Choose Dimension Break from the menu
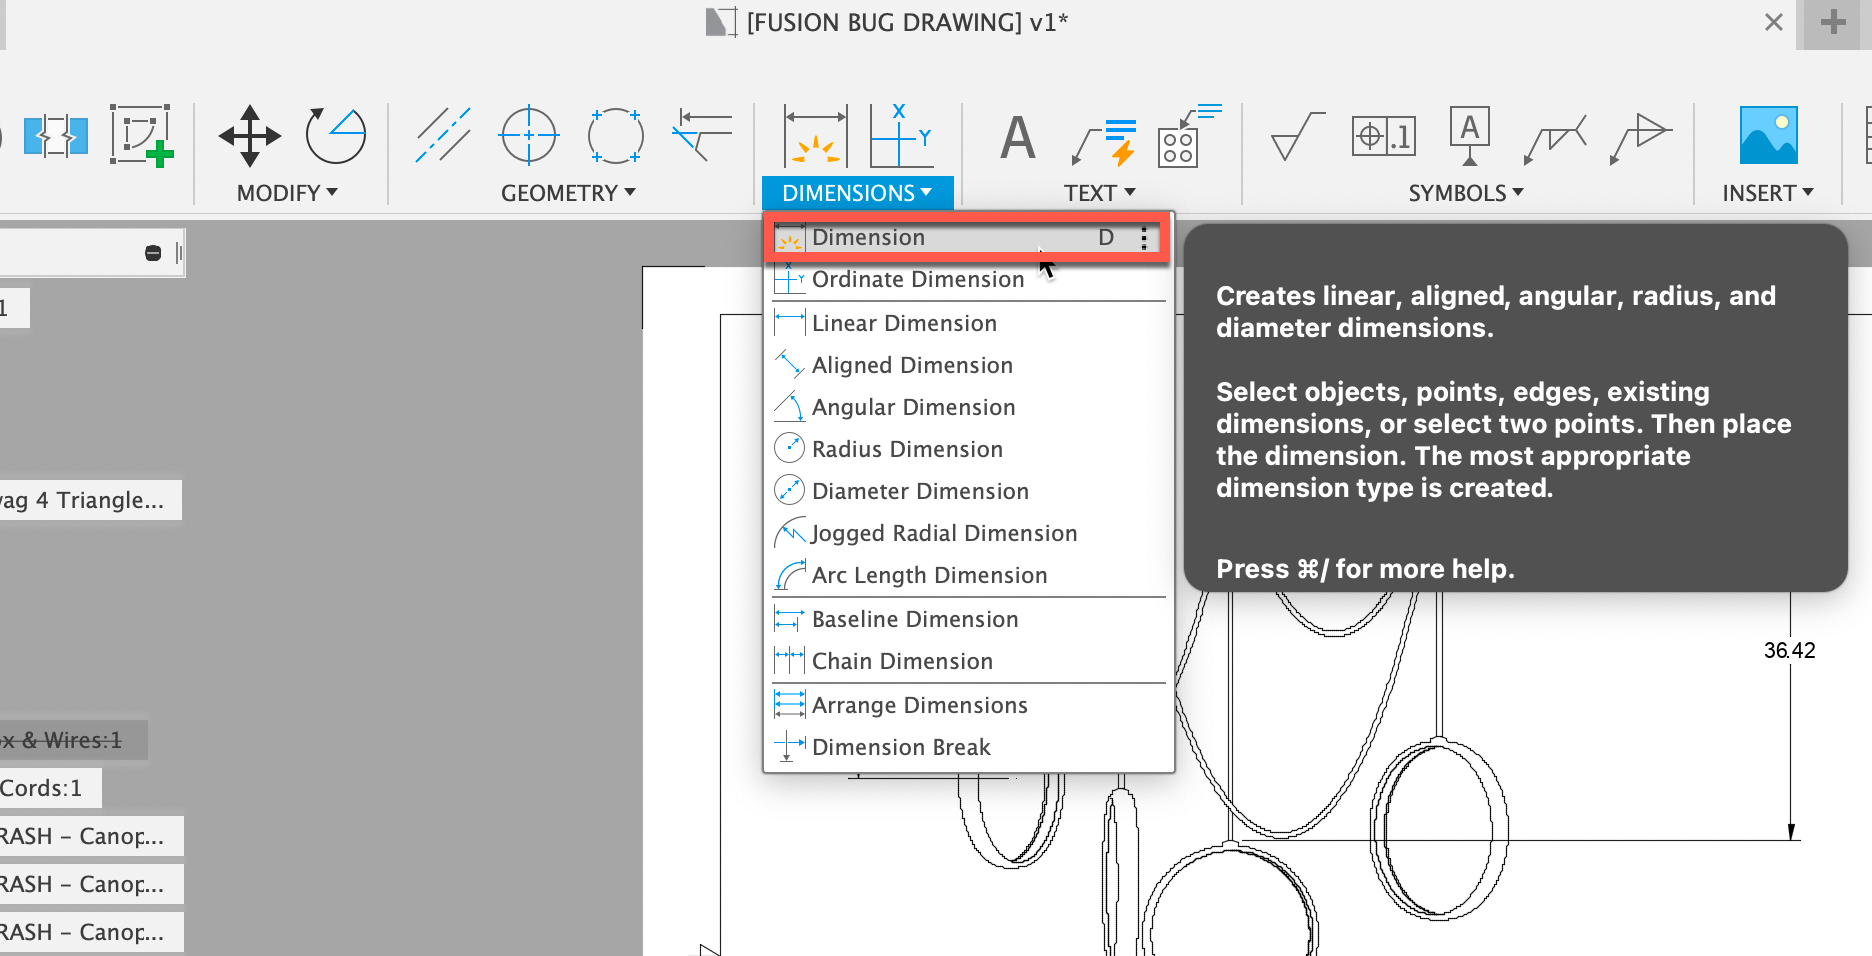This screenshot has height=956, width=1872. (969, 747)
